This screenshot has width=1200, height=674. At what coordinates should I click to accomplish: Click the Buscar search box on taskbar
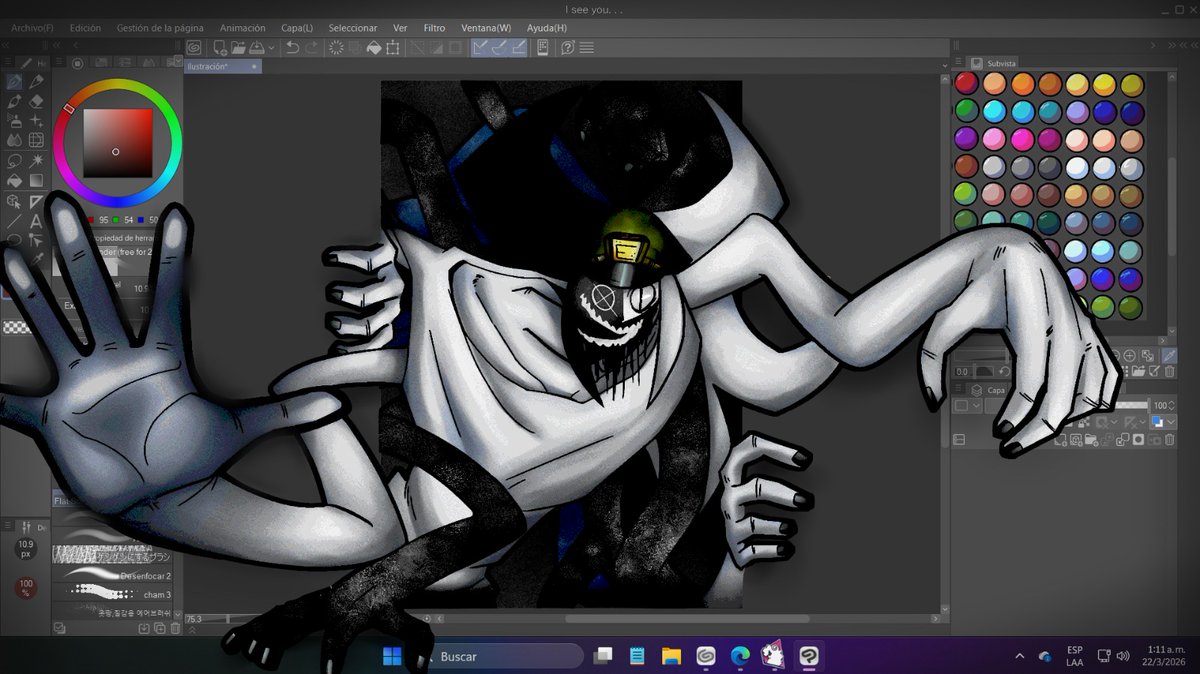[x=499, y=656]
